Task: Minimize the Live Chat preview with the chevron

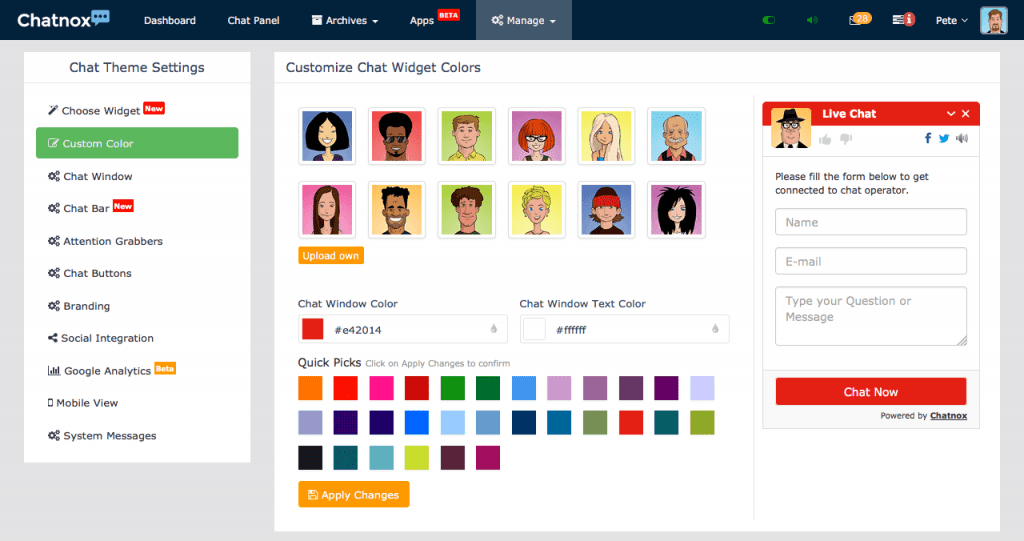Action: coord(951,114)
